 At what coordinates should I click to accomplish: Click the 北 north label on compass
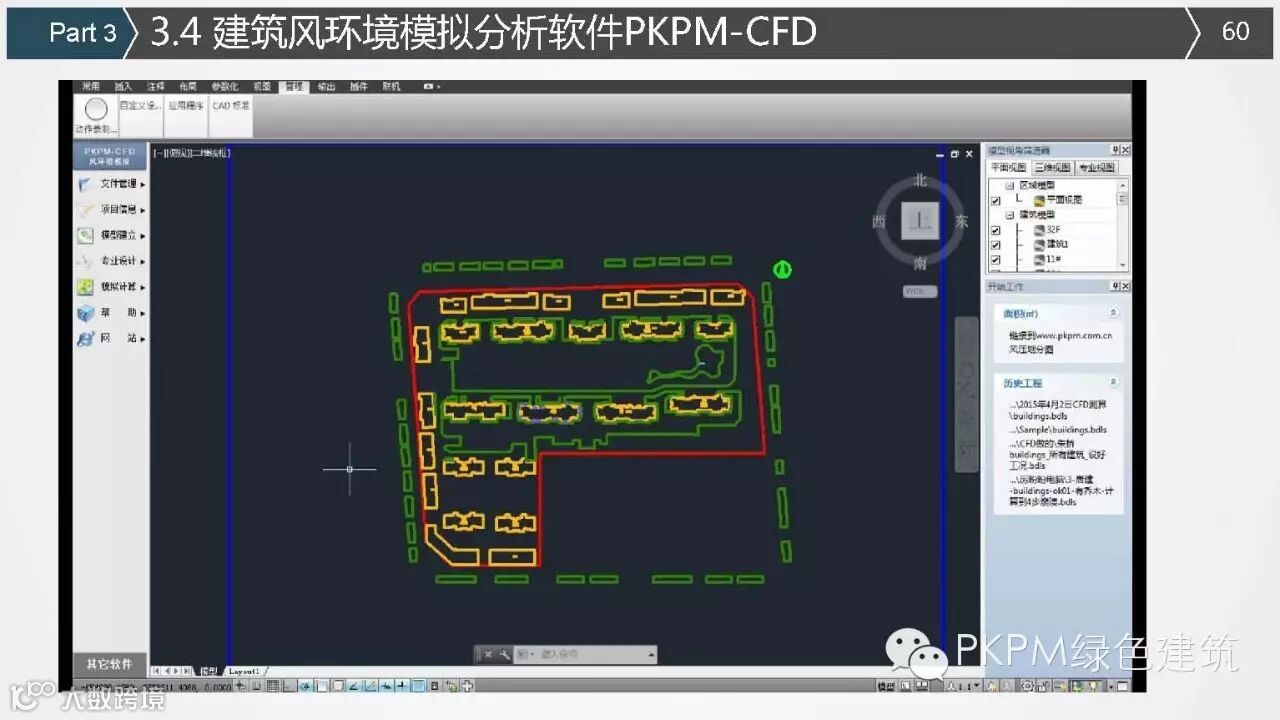tap(920, 181)
